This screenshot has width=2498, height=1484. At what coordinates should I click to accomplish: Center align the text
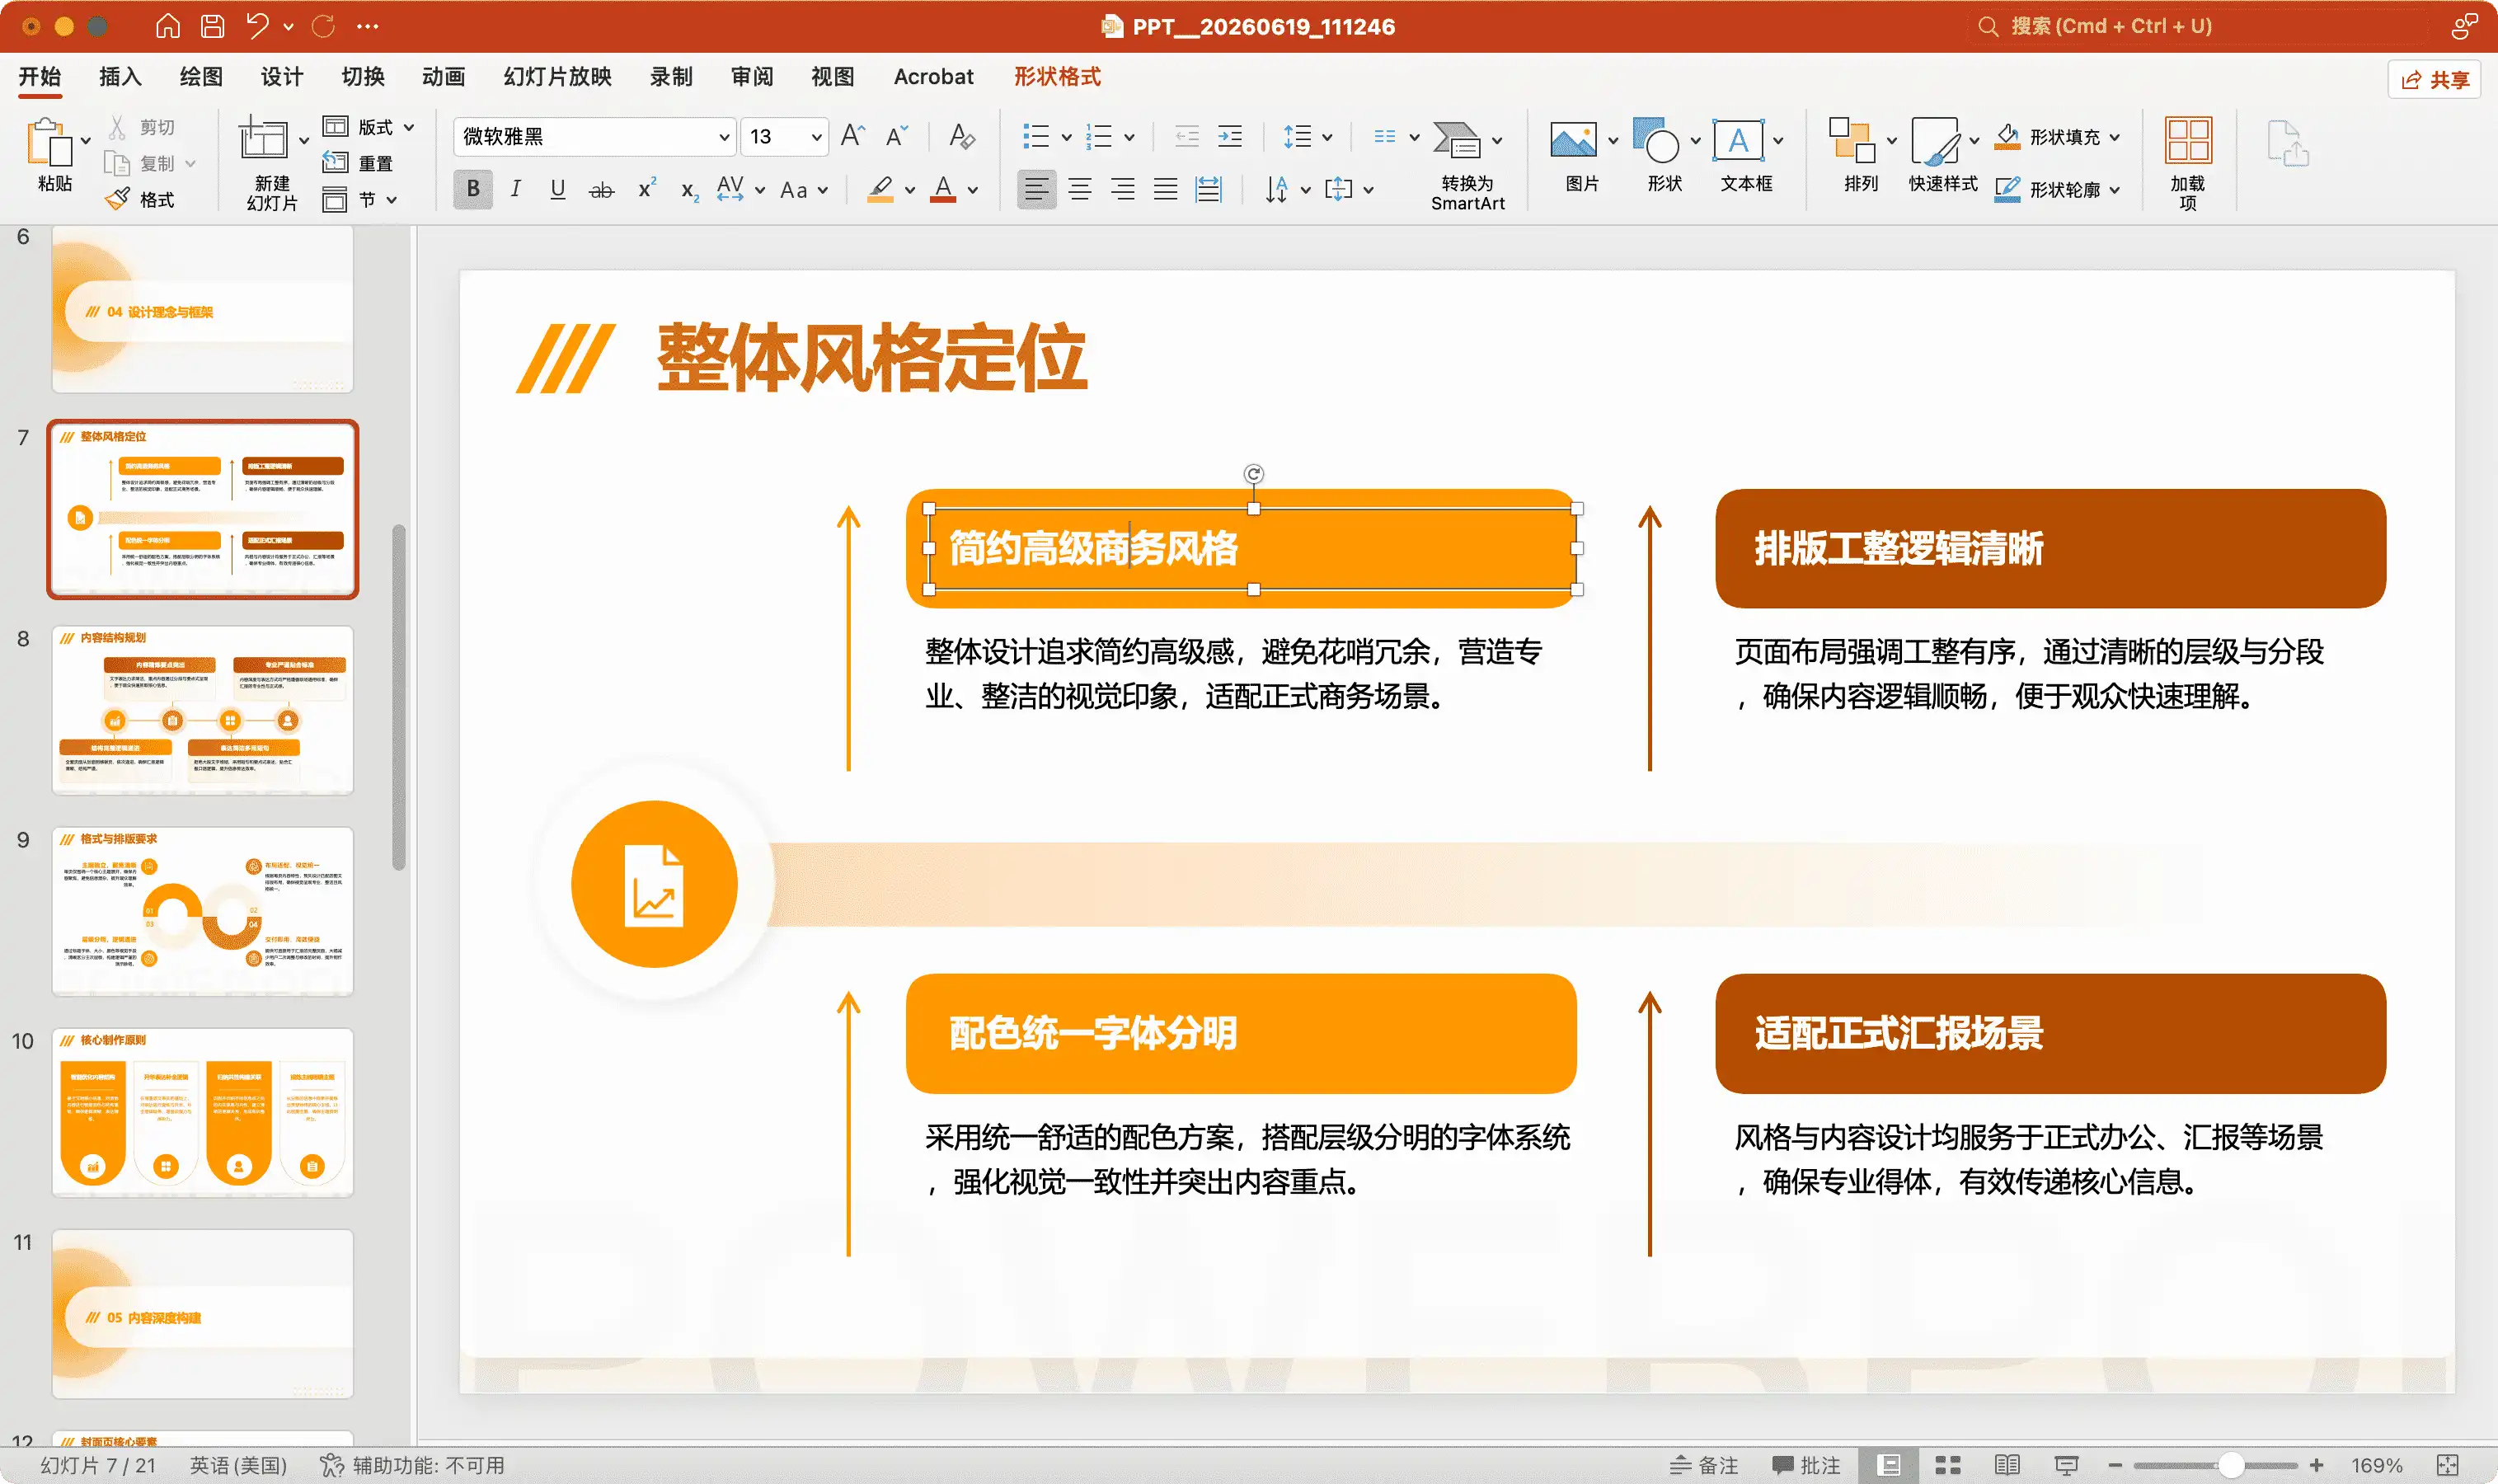(x=1080, y=189)
